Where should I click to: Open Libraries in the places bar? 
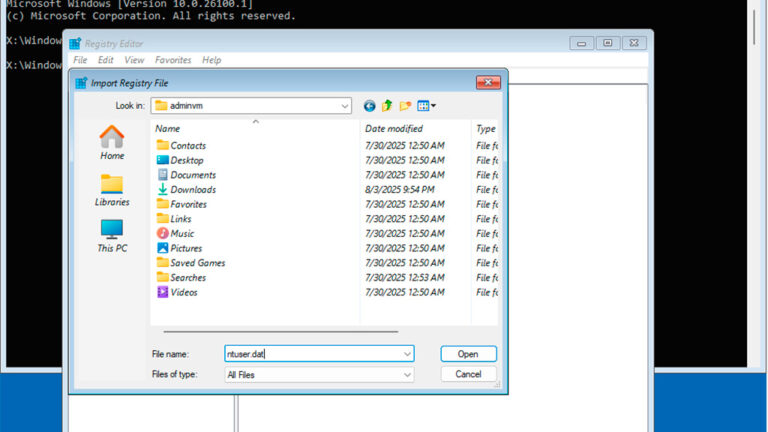click(112, 190)
